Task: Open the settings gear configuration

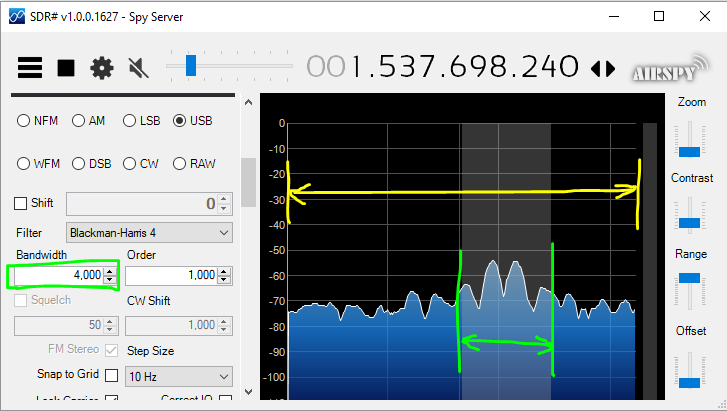Action: tap(101, 68)
